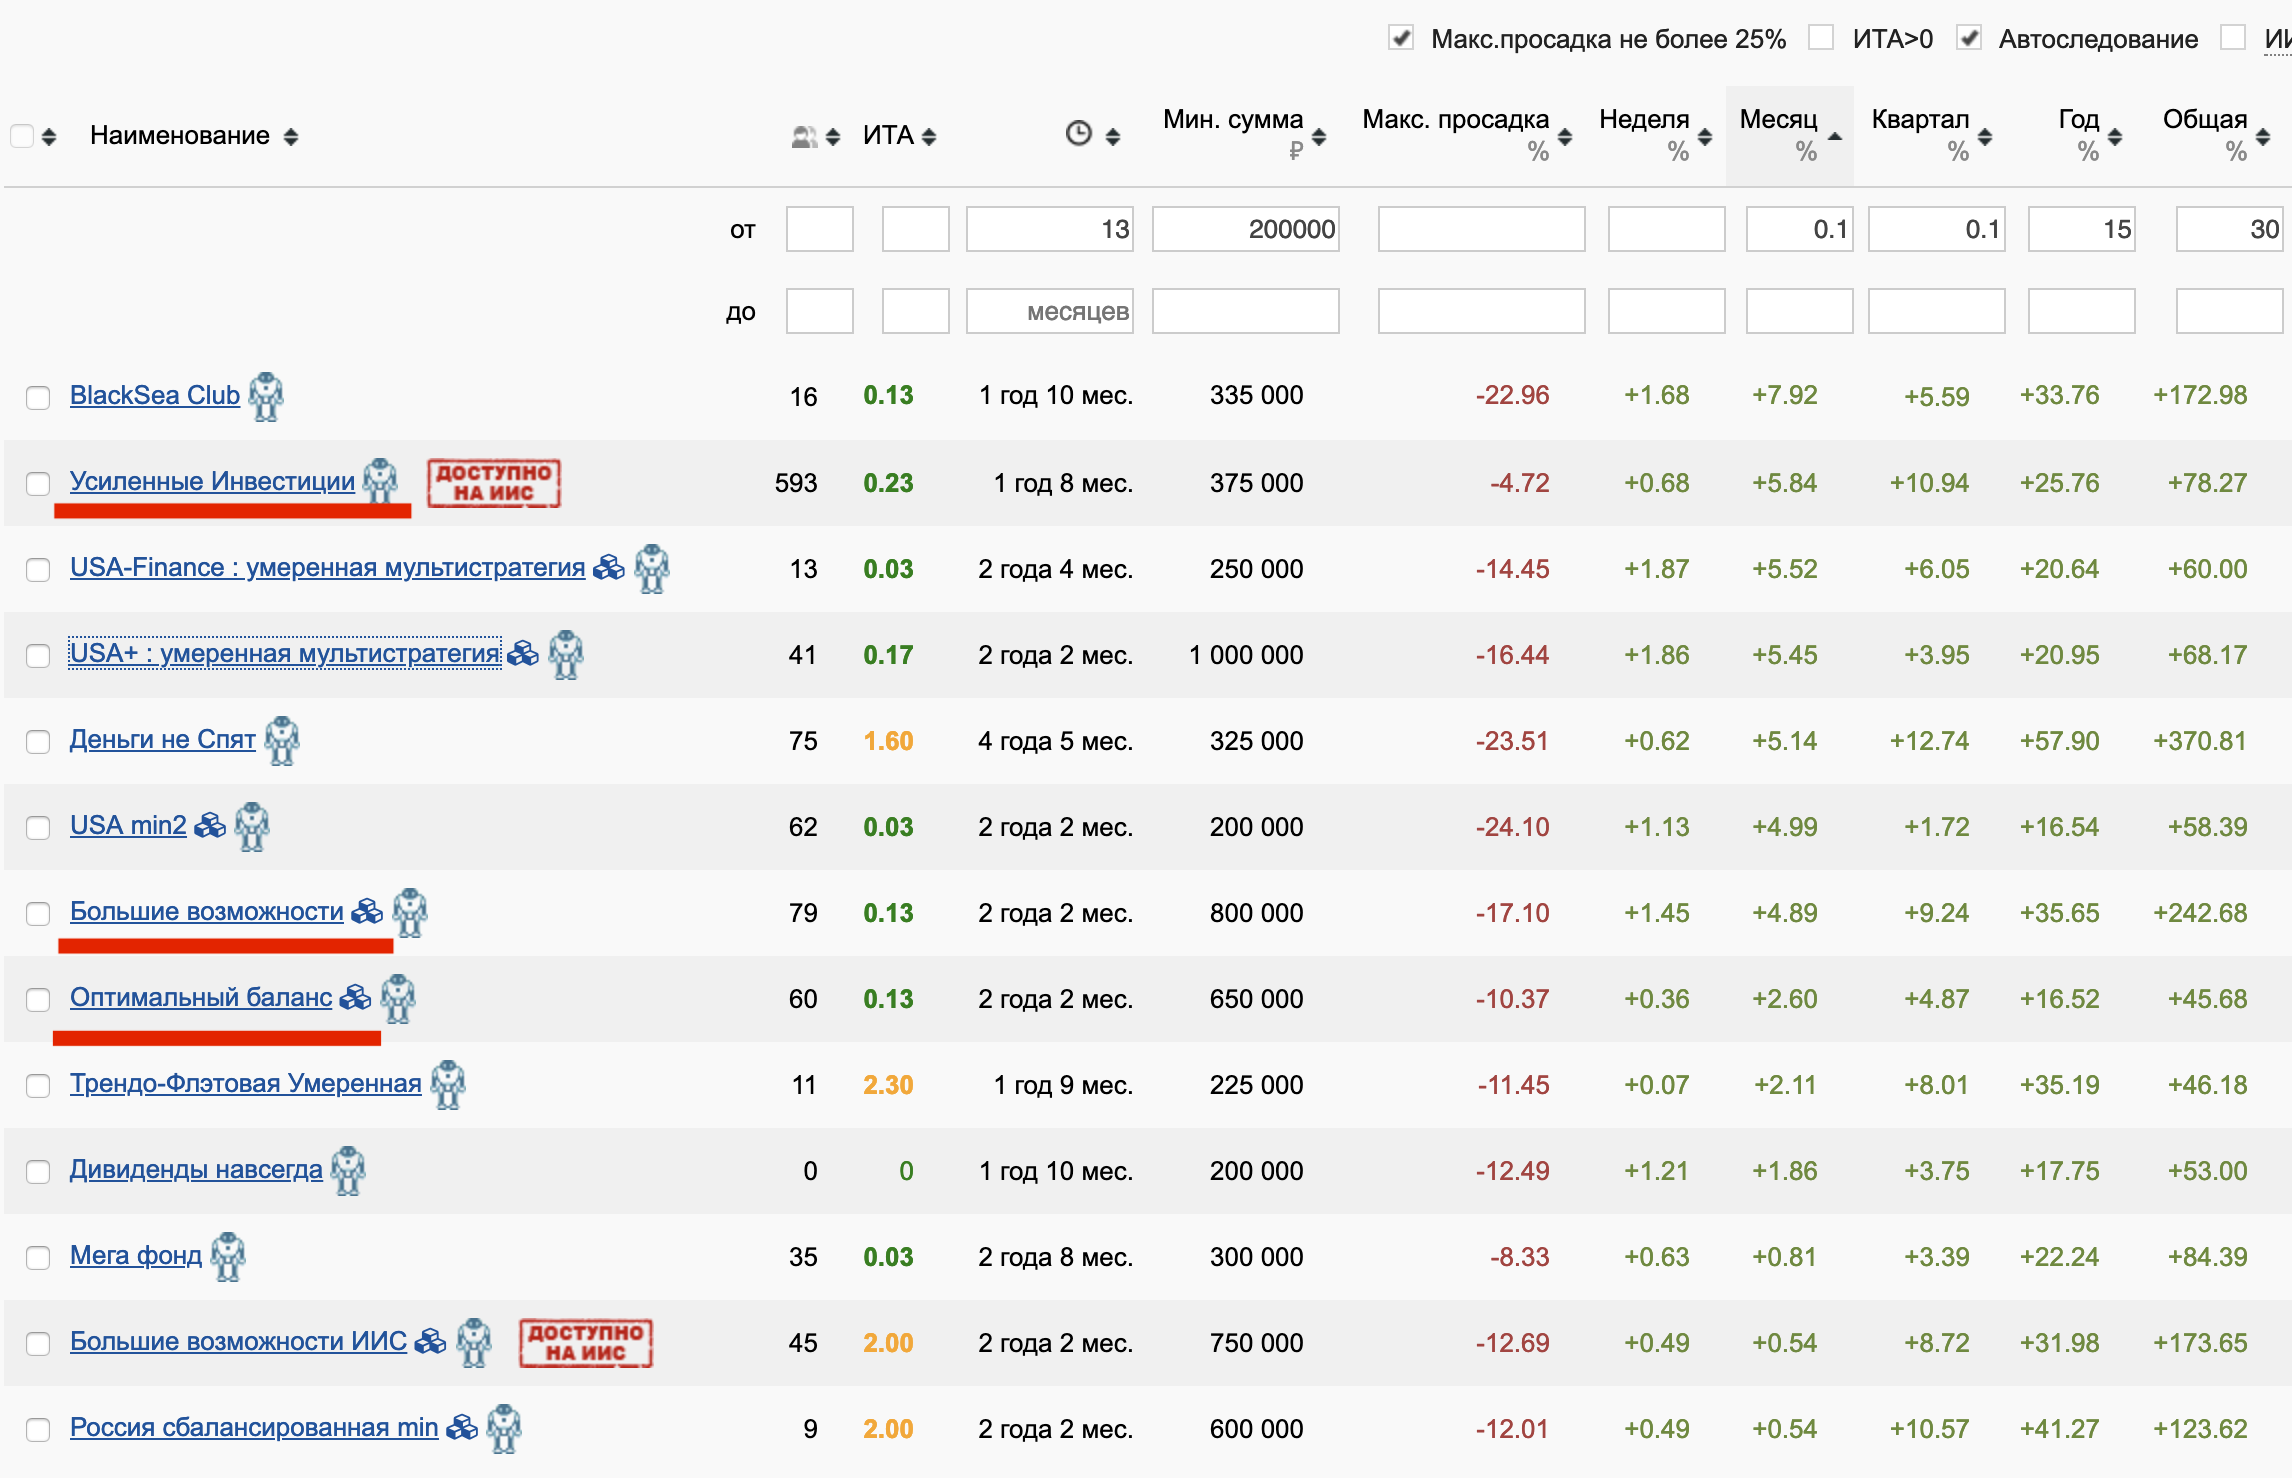Open the Трендо-Флэтовая Умеренная link

(245, 1083)
